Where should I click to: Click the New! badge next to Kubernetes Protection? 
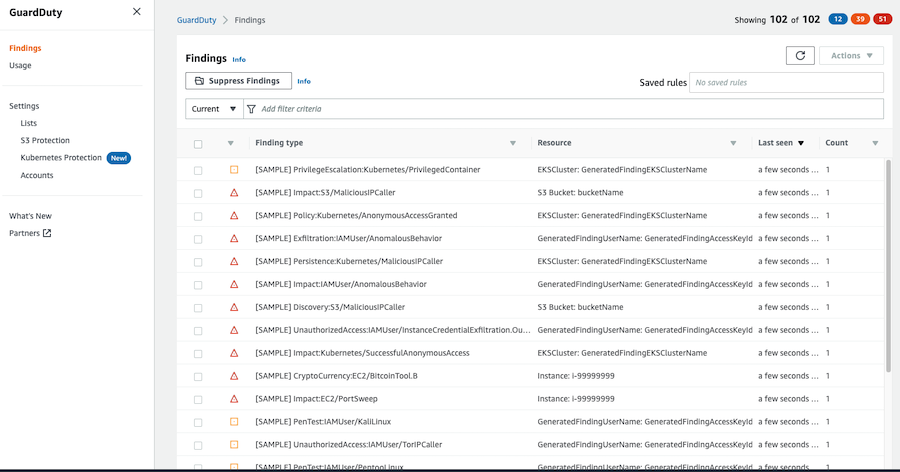[x=119, y=158]
